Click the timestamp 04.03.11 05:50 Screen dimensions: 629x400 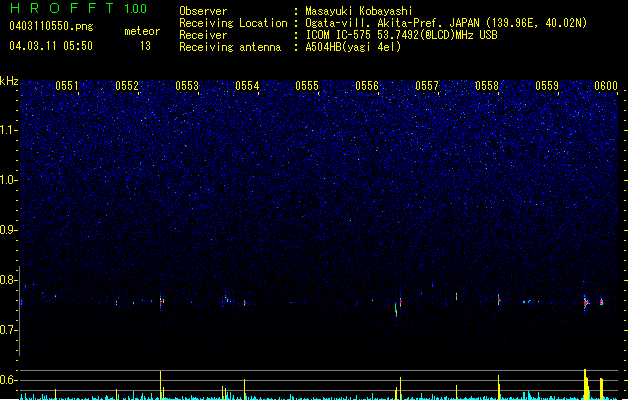(51, 46)
